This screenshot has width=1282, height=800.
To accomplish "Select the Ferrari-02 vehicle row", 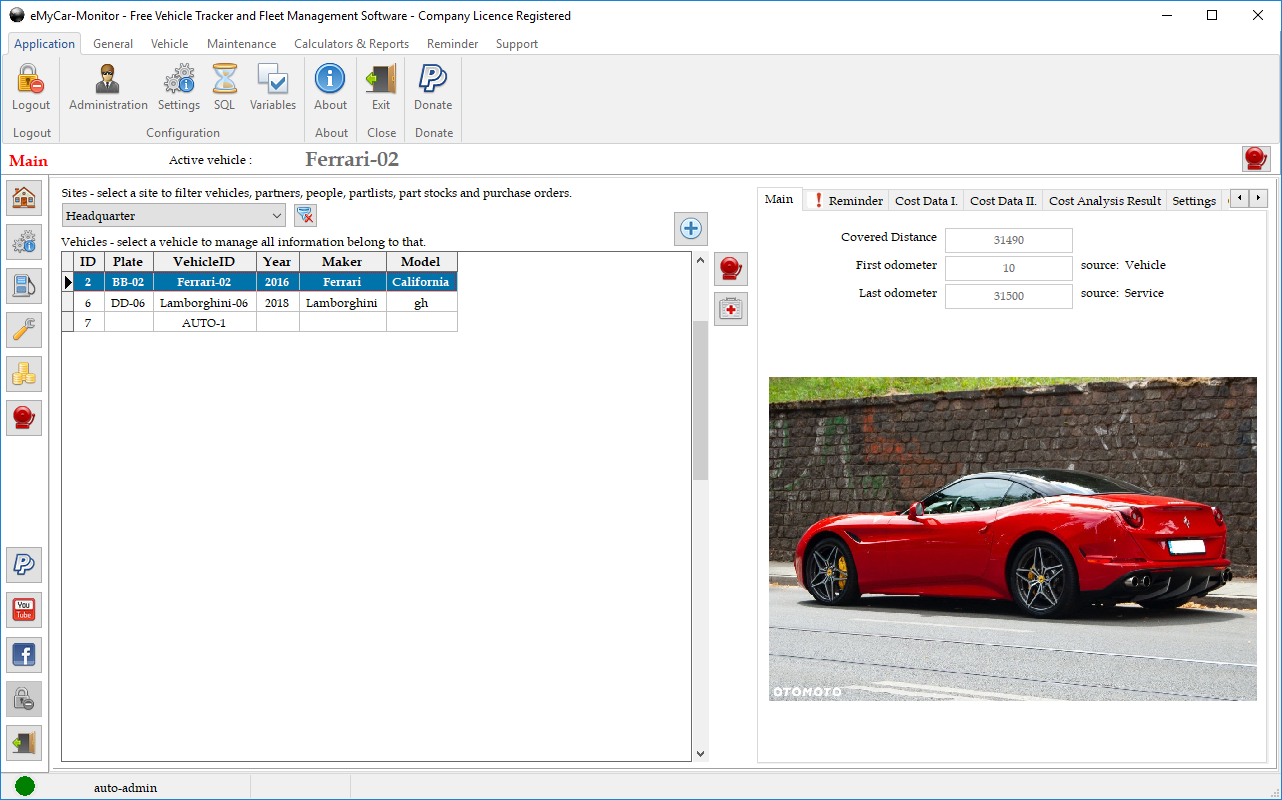I will coord(260,282).
